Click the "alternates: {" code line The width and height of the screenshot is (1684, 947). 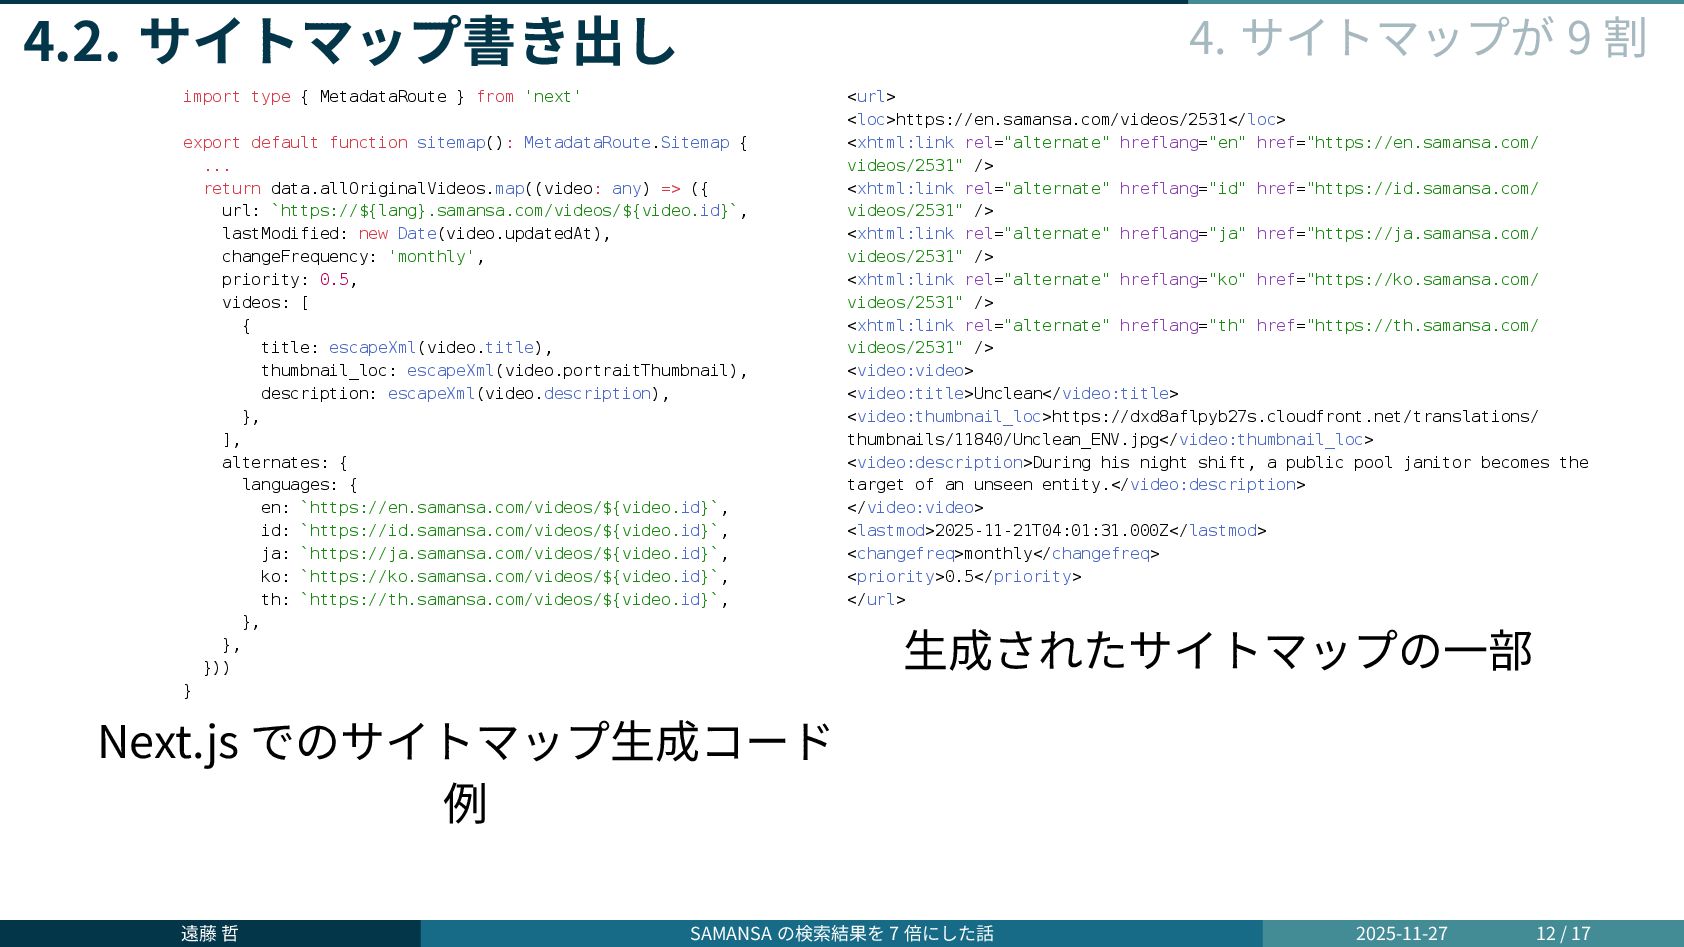[285, 462]
